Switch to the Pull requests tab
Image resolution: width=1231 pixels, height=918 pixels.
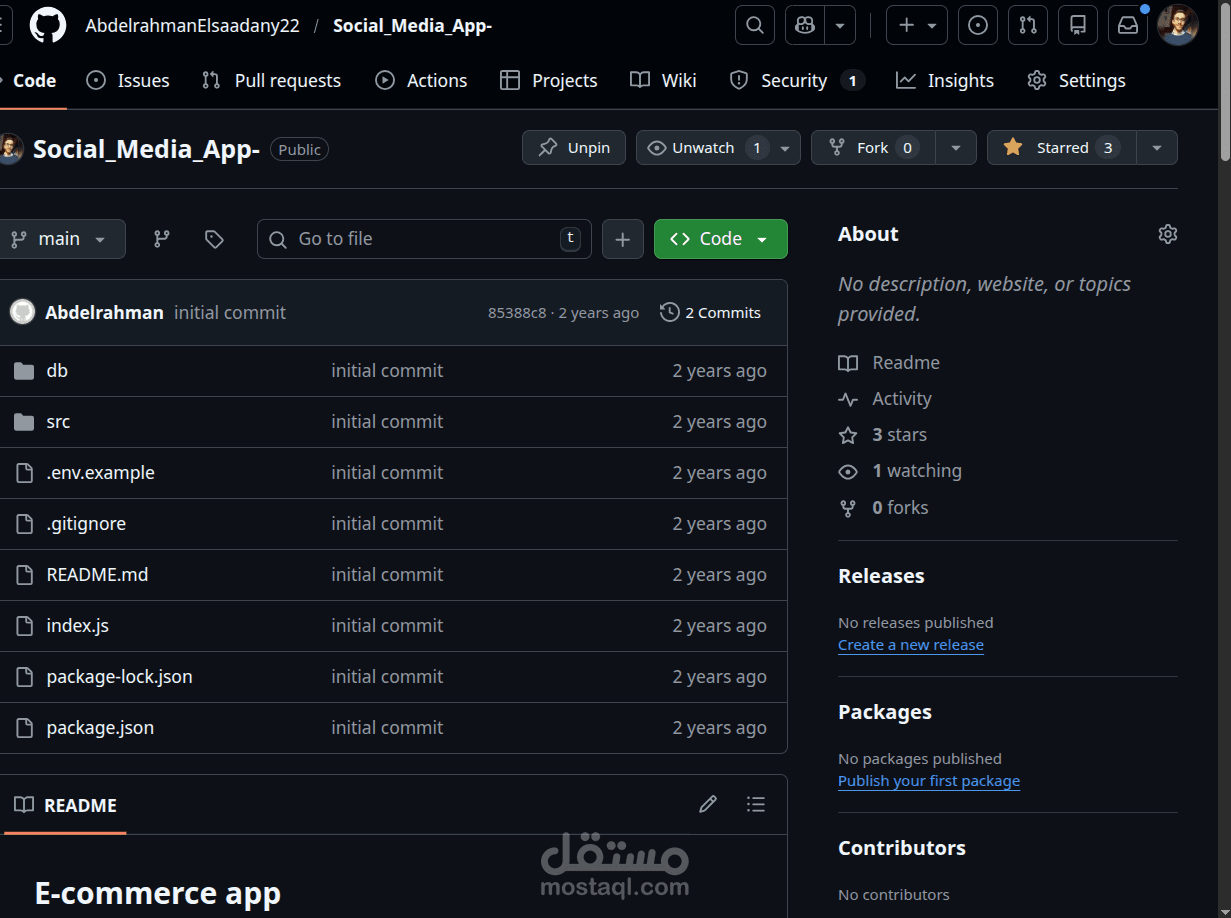coord(271,80)
